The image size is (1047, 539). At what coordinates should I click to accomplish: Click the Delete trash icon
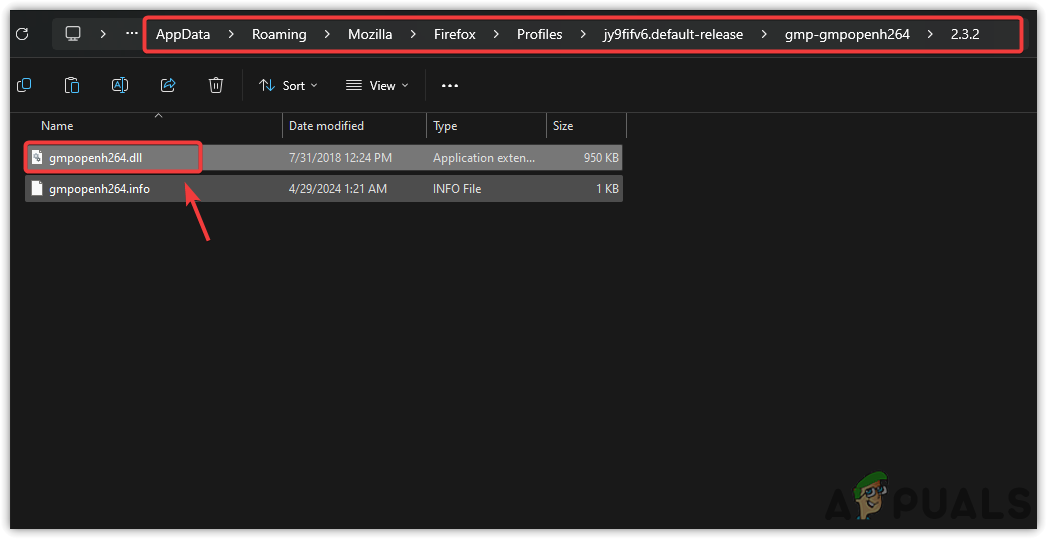click(x=216, y=85)
